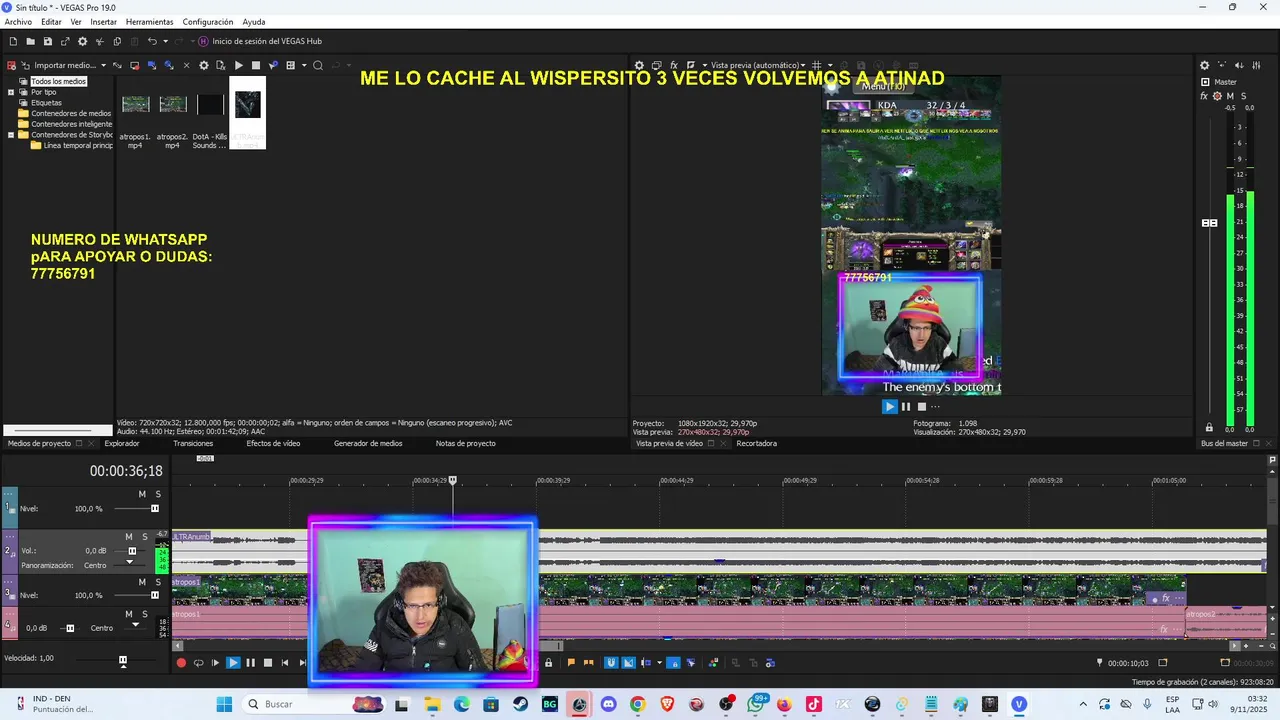Mute track 3 with its M button
Image resolution: width=1280 pixels, height=720 pixels.
pyautogui.click(x=142, y=582)
